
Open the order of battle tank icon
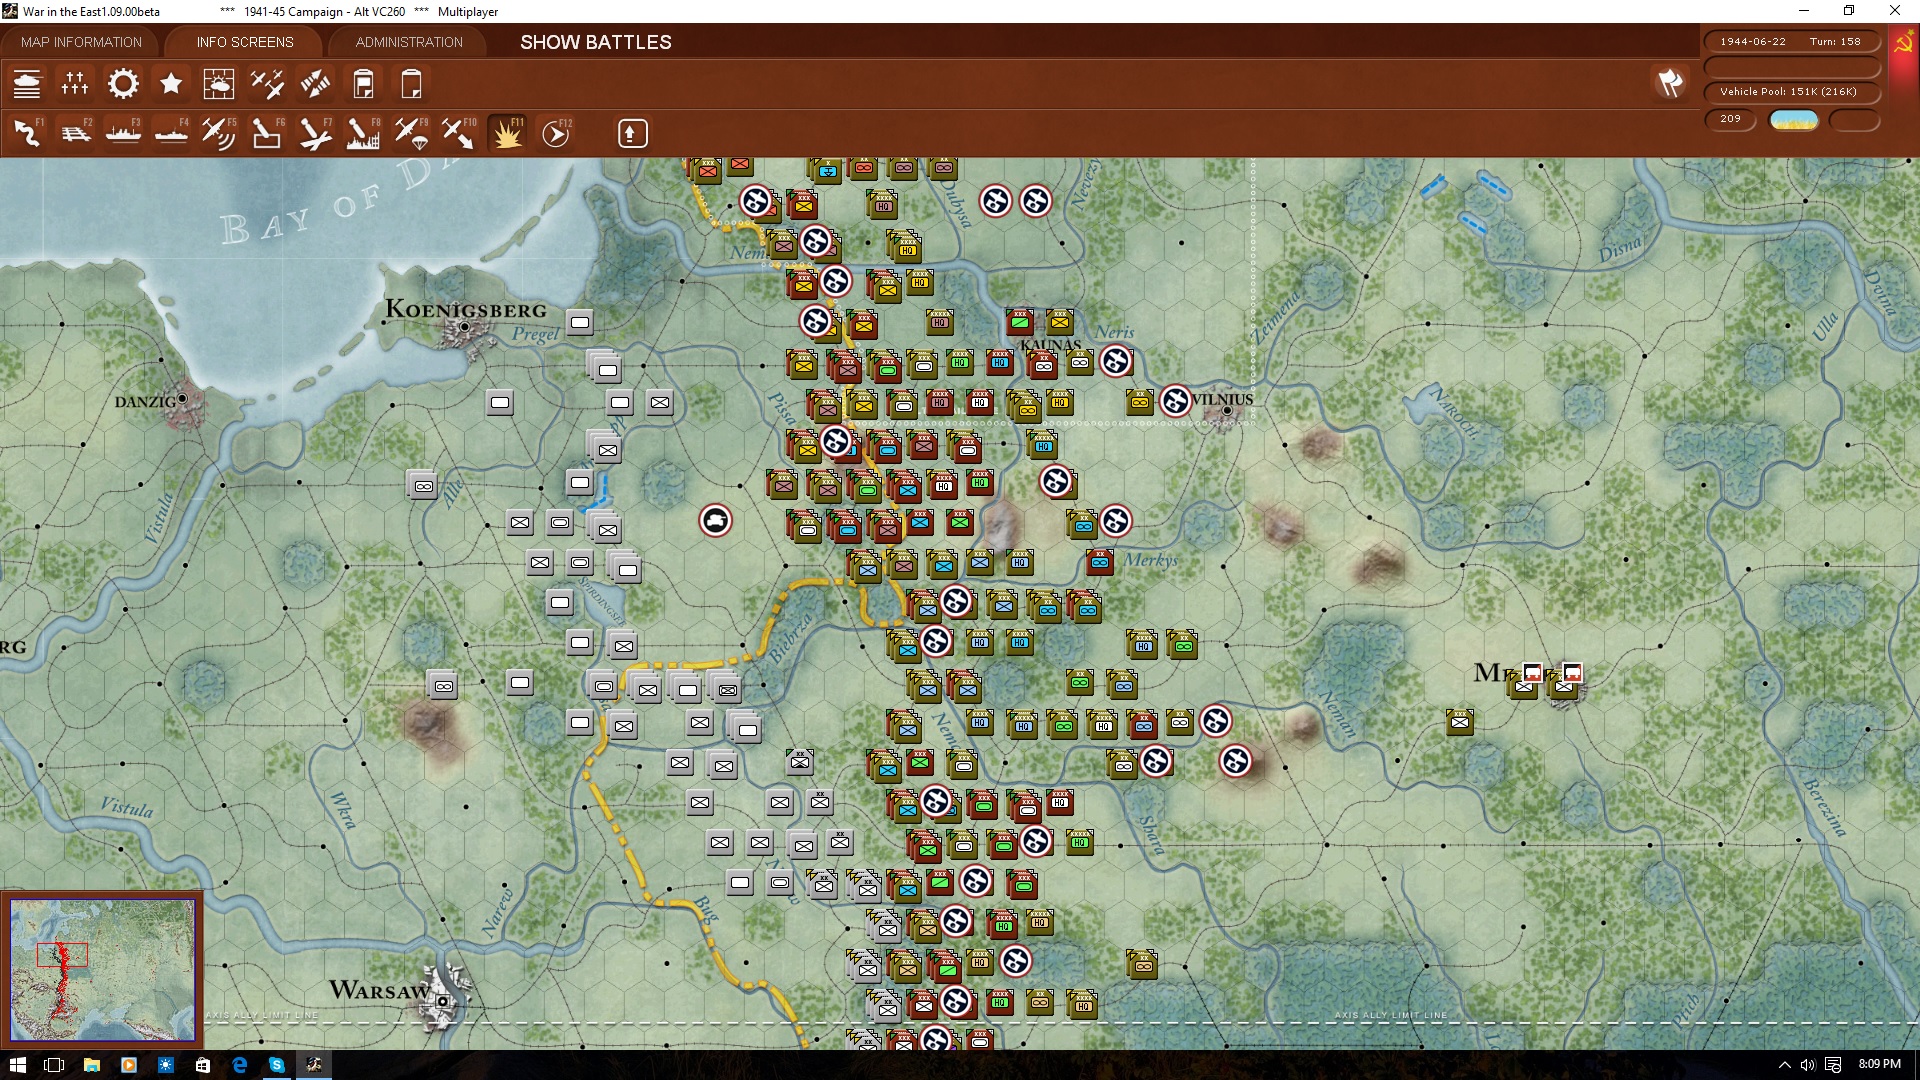click(27, 84)
